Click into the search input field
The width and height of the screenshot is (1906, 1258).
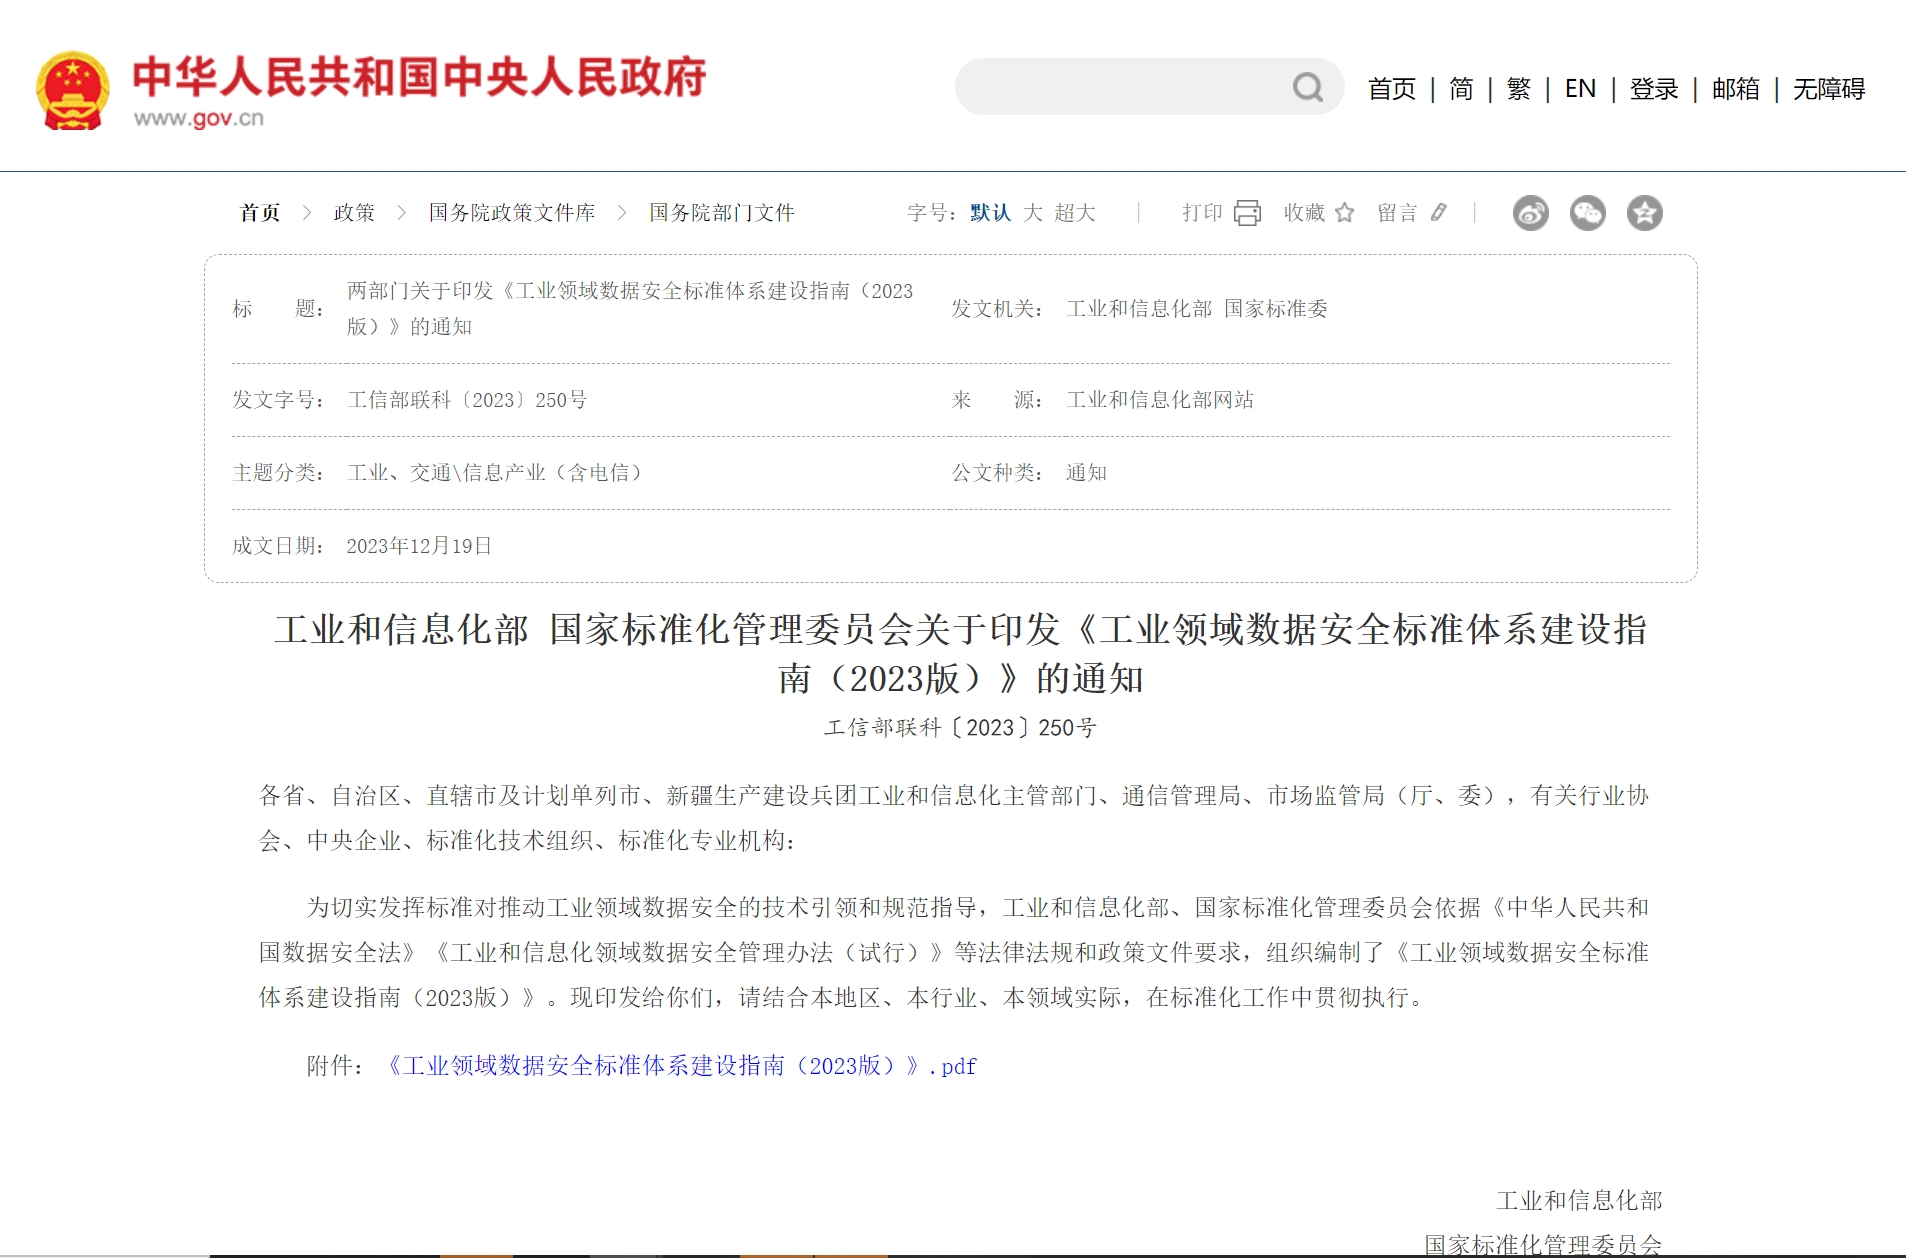pyautogui.click(x=1120, y=88)
